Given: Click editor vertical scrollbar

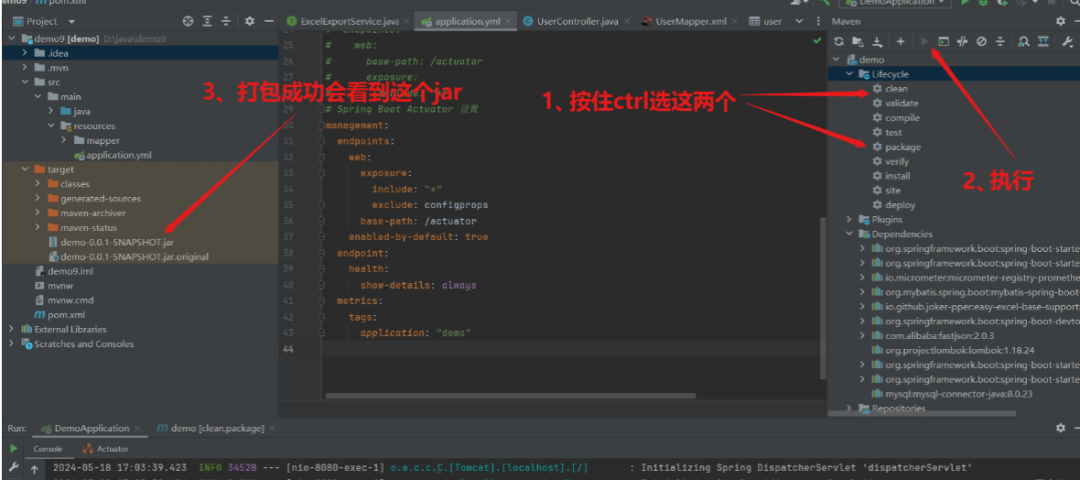Looking at the screenshot, I should pos(822,298).
